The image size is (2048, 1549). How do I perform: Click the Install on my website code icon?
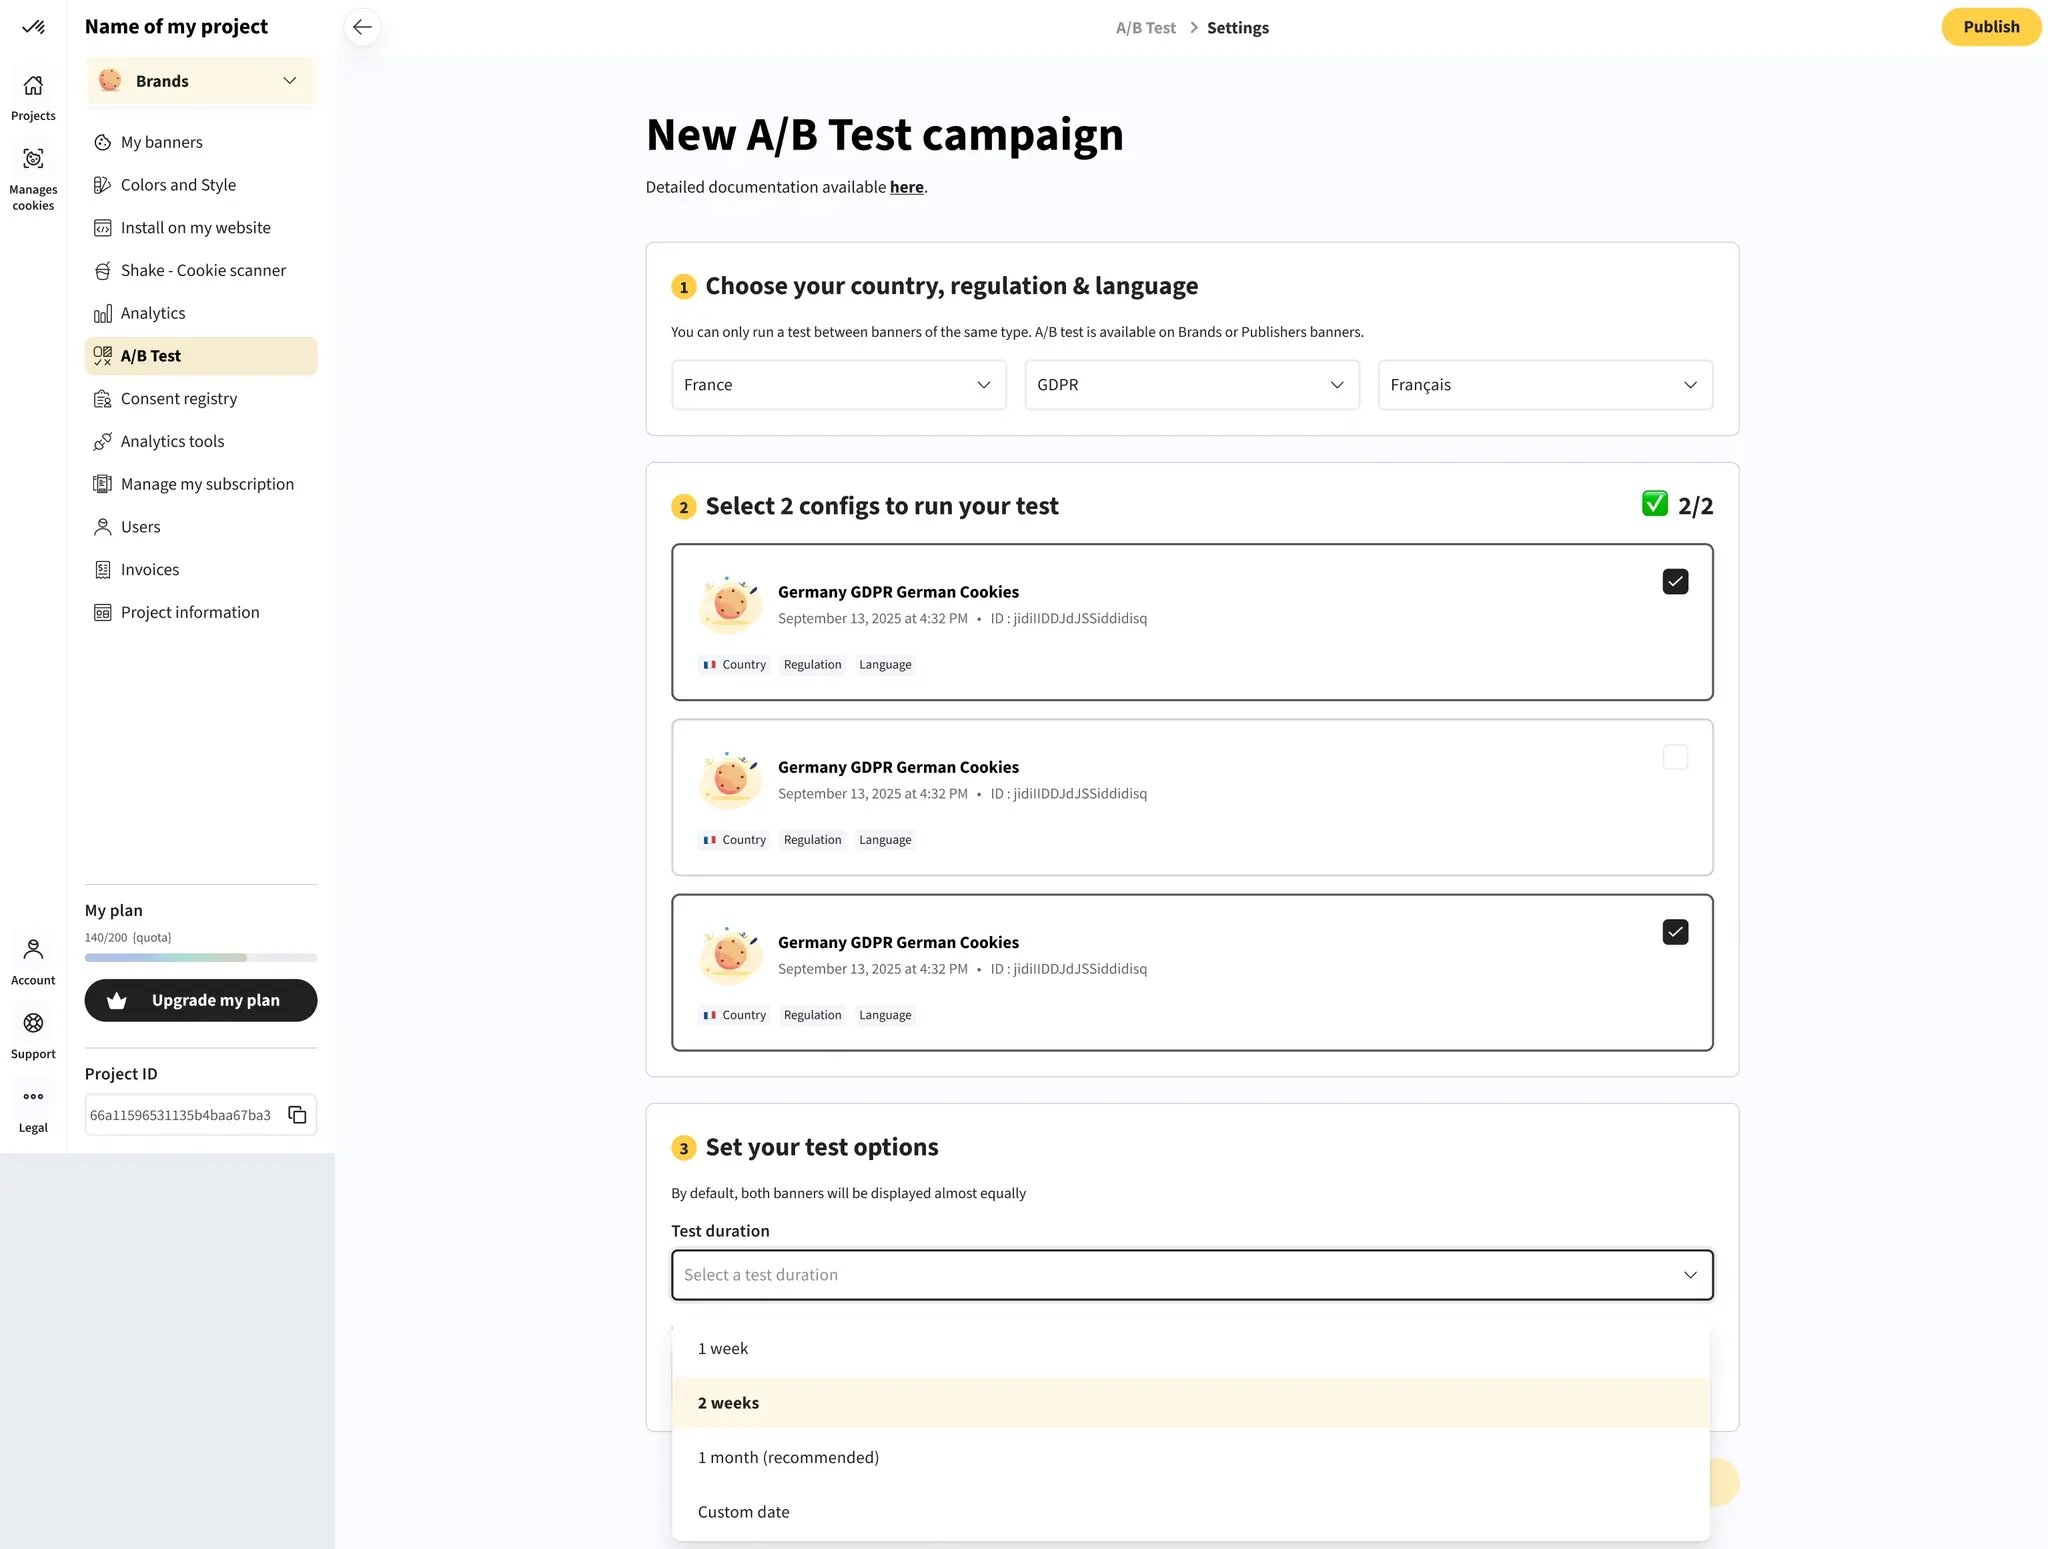tap(102, 228)
